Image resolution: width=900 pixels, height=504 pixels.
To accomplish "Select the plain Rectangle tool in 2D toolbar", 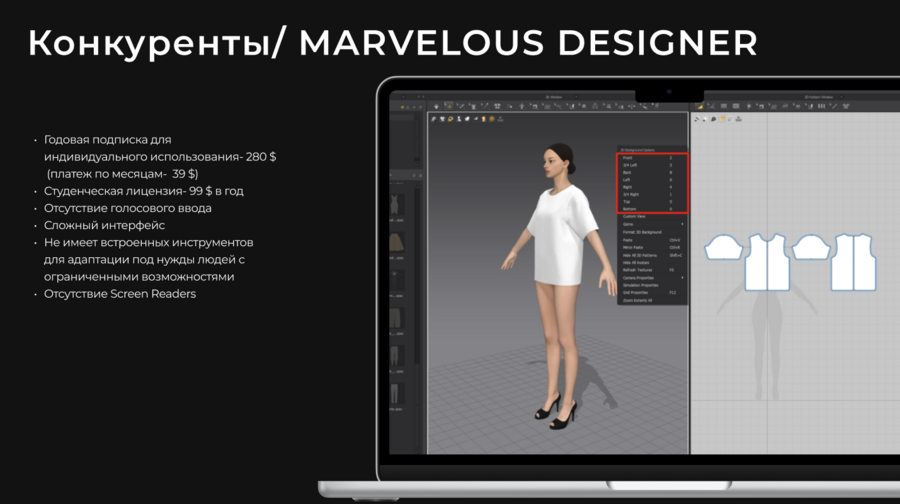I will pyautogui.click(x=724, y=106).
